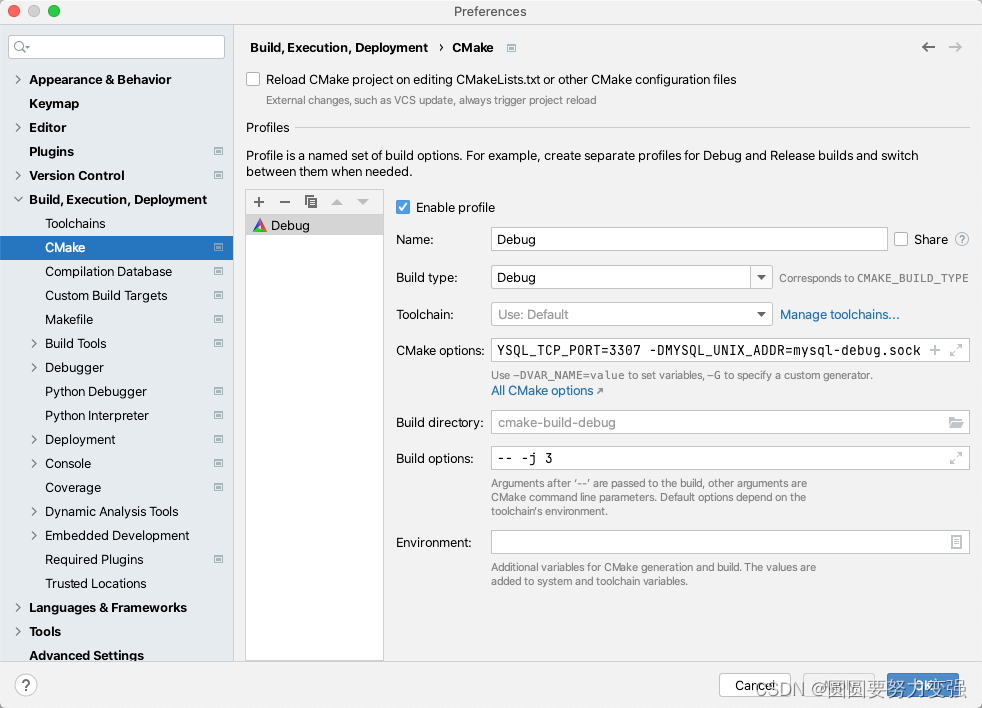Browse for Build directory folder

coord(956,422)
